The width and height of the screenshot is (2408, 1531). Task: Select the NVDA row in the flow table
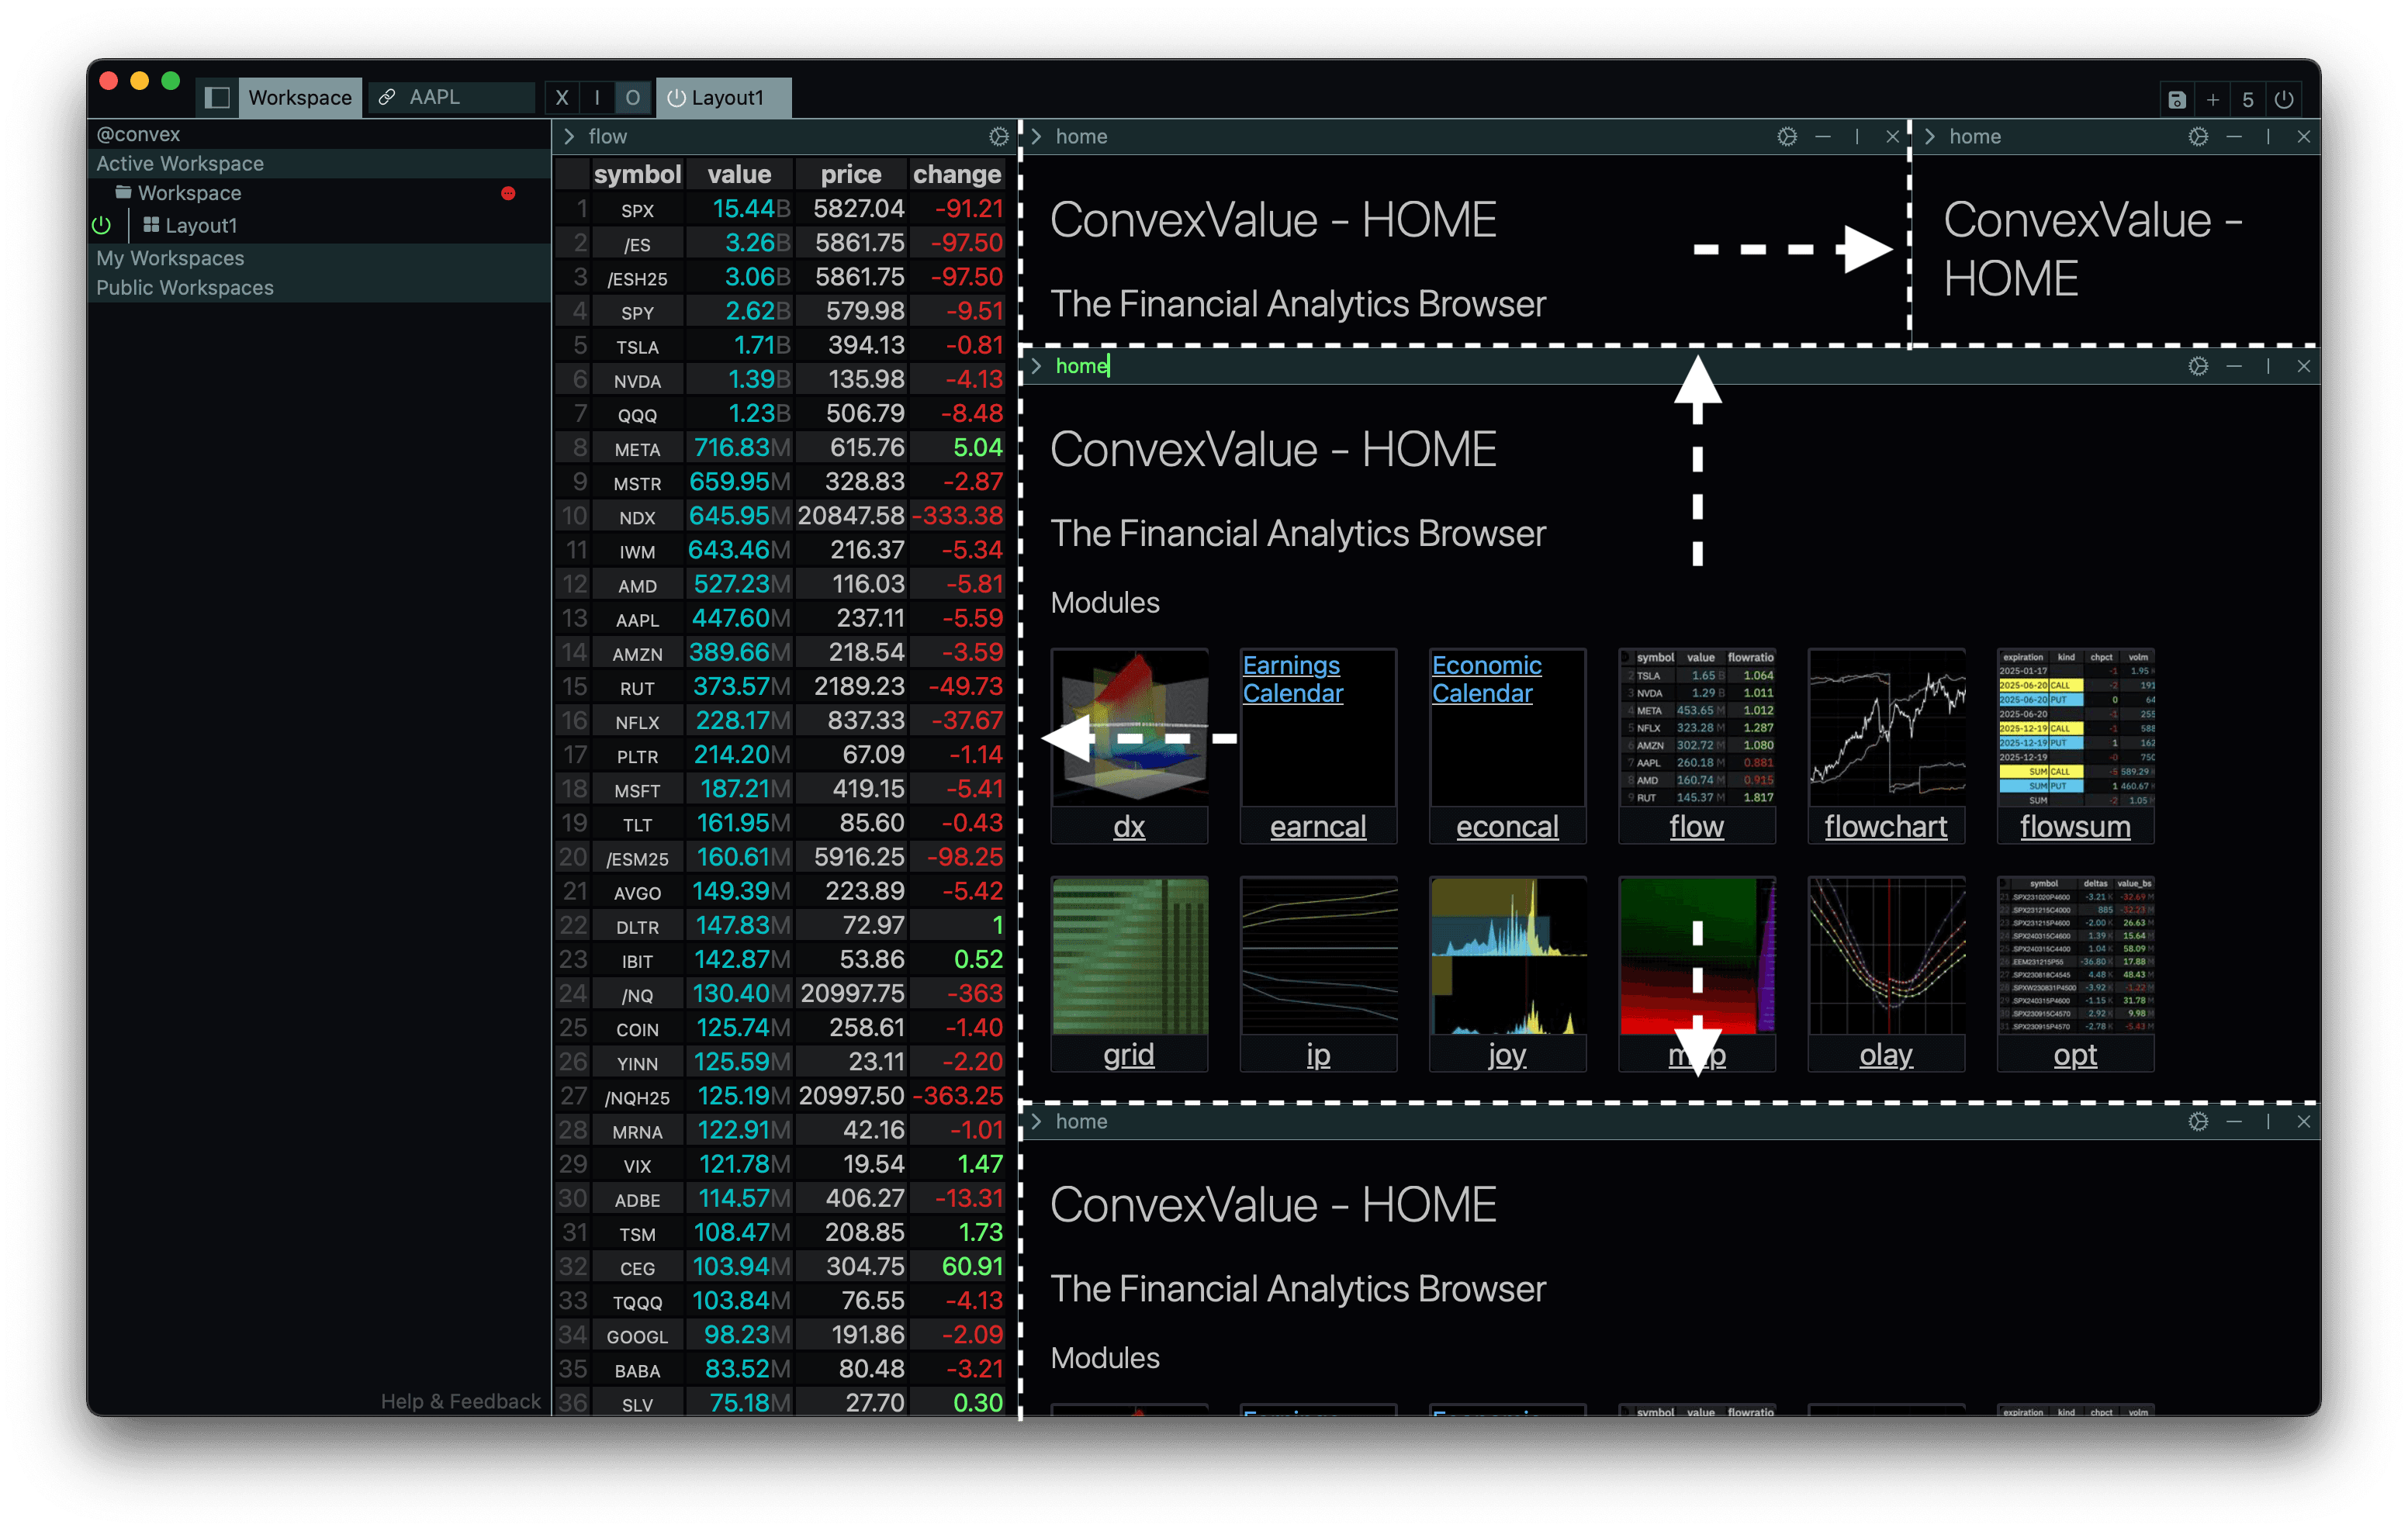click(780, 379)
